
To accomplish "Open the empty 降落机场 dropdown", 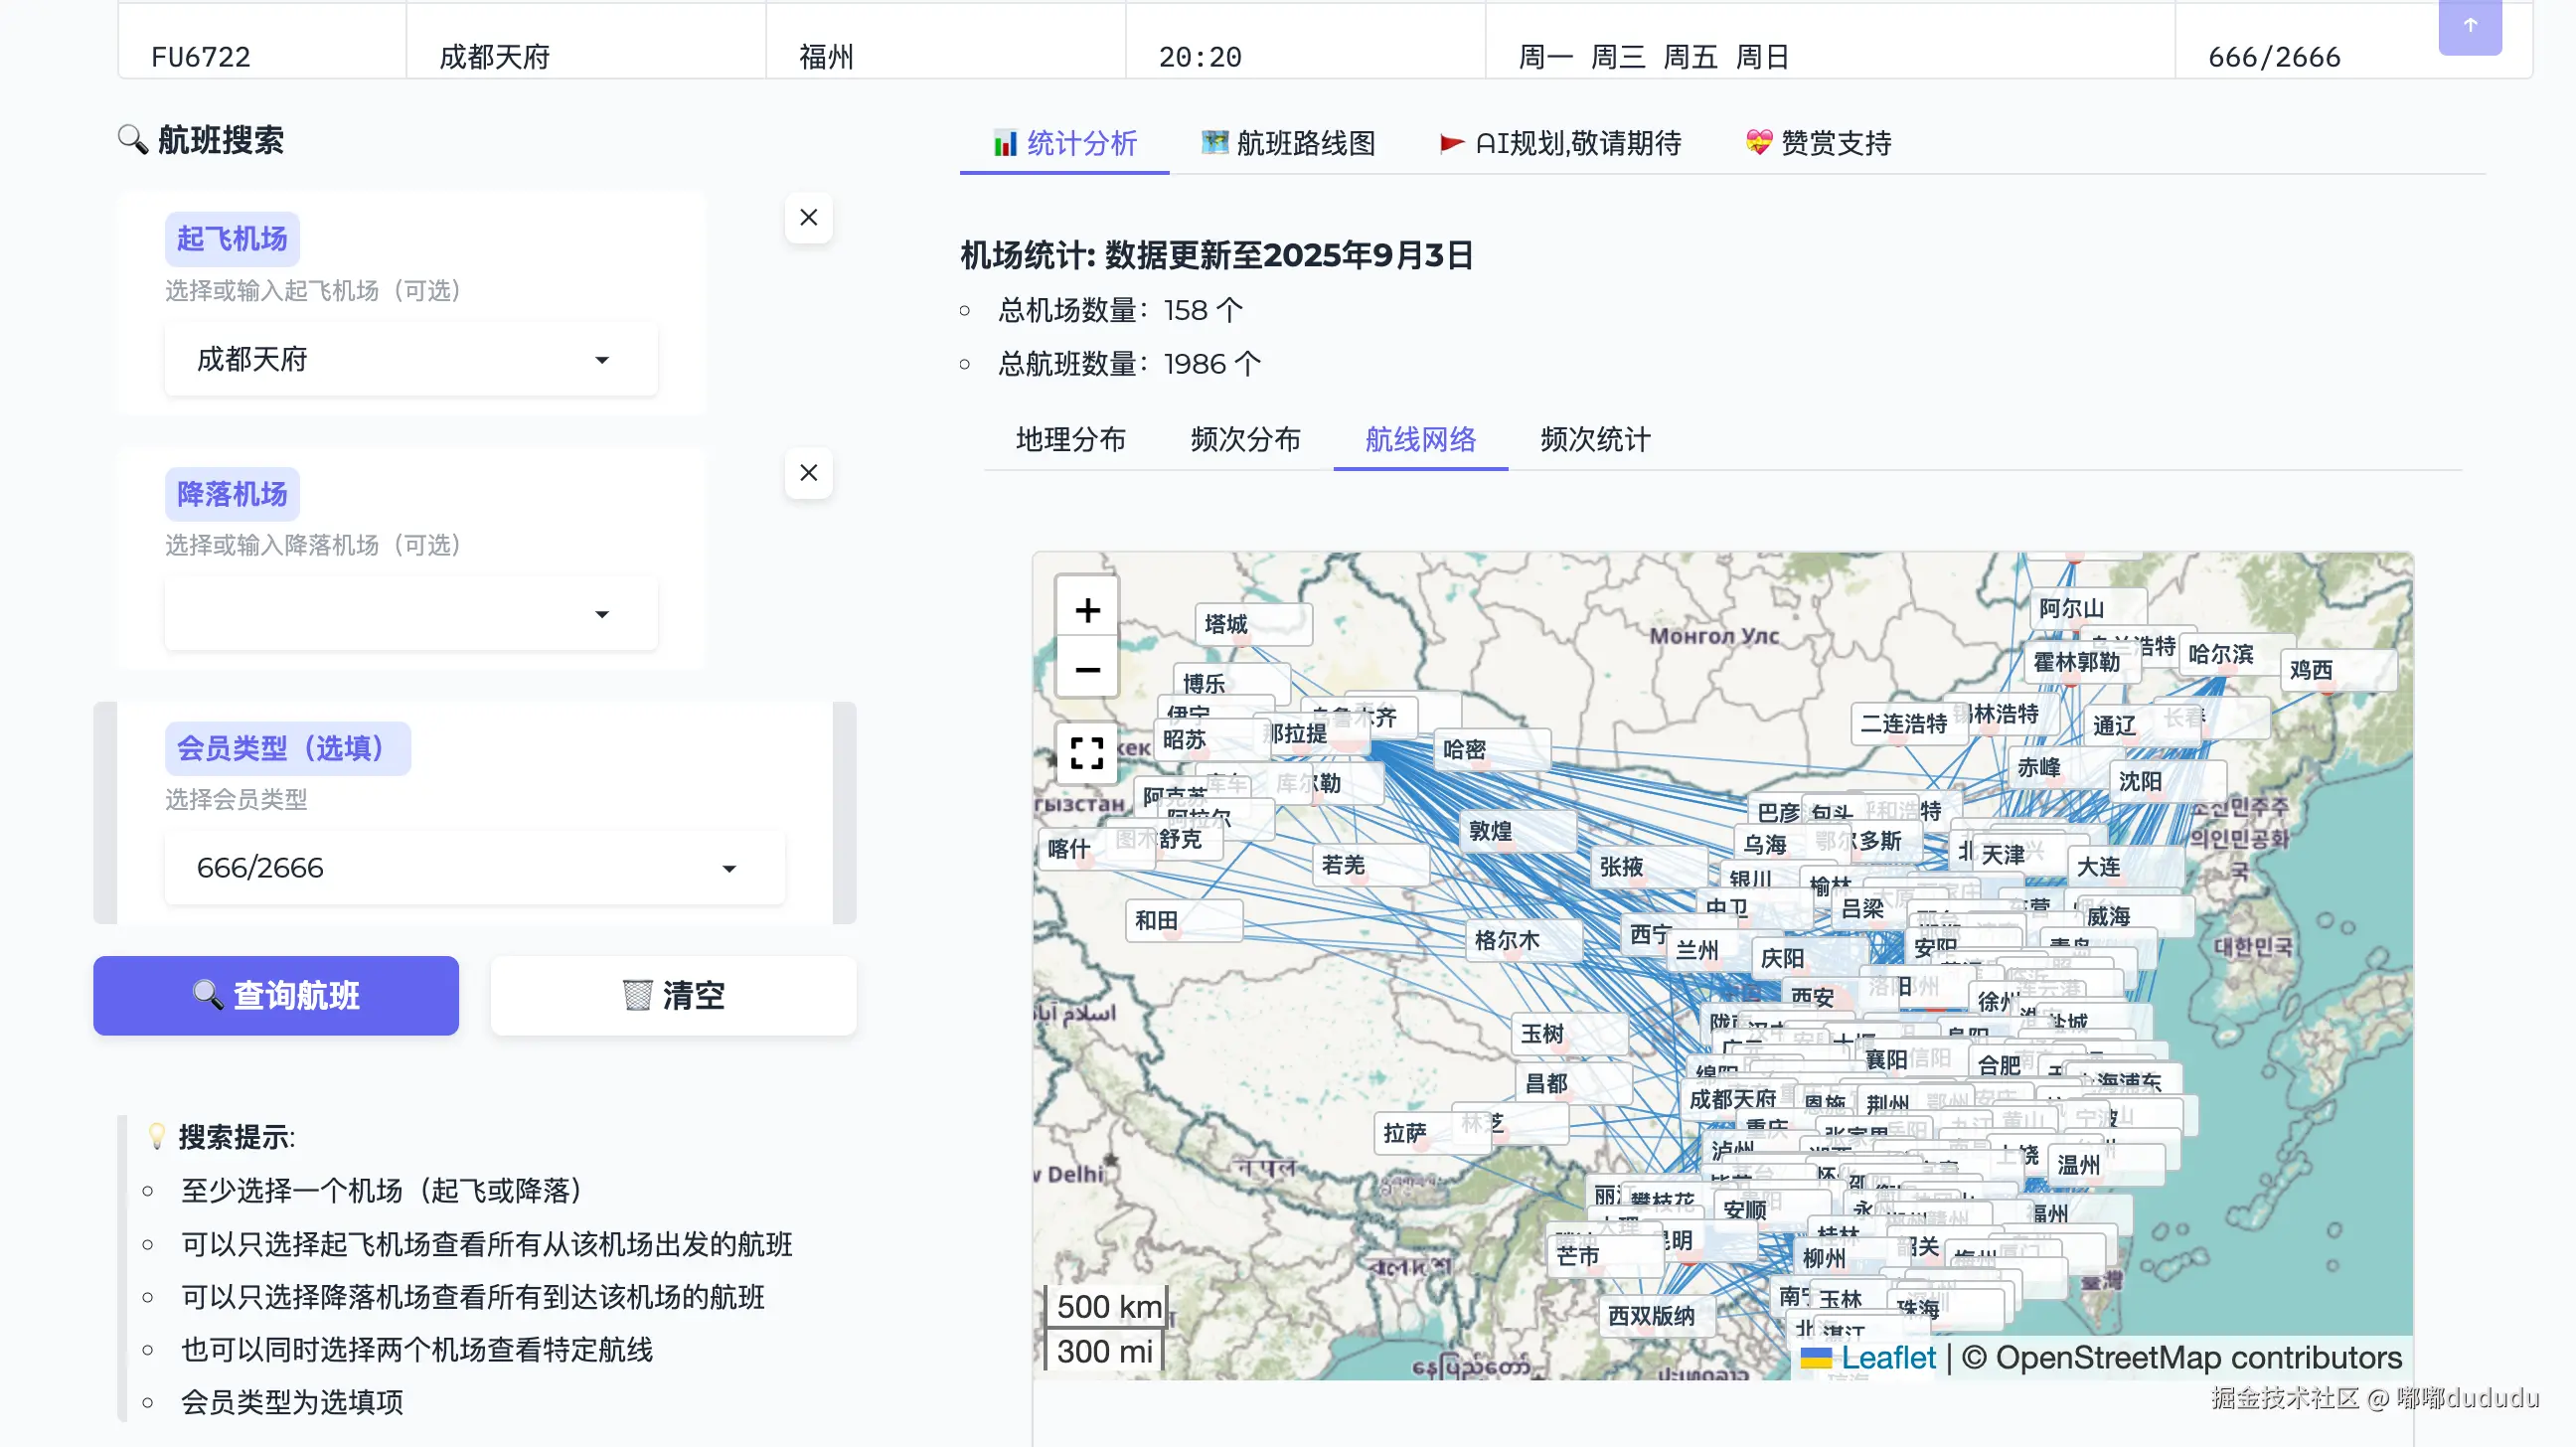I will [410, 614].
